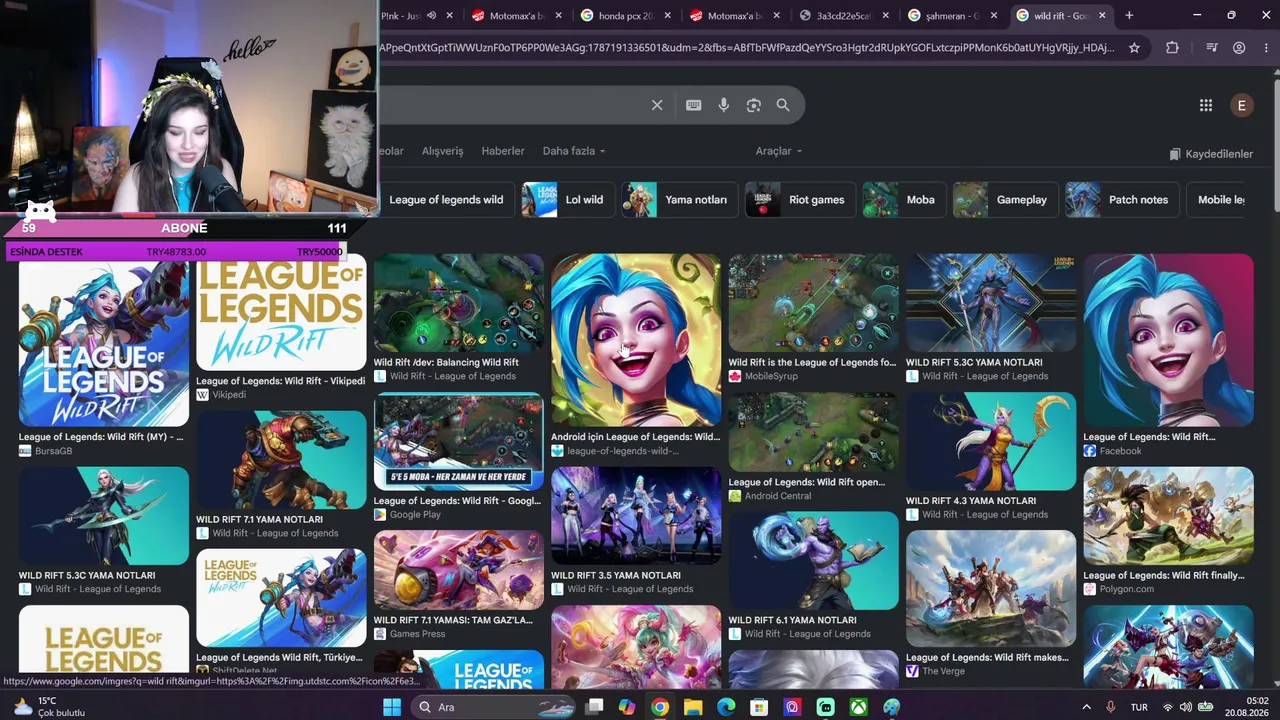Open the clock and date in the taskbar
The height and width of the screenshot is (720, 1280).
[1247, 707]
